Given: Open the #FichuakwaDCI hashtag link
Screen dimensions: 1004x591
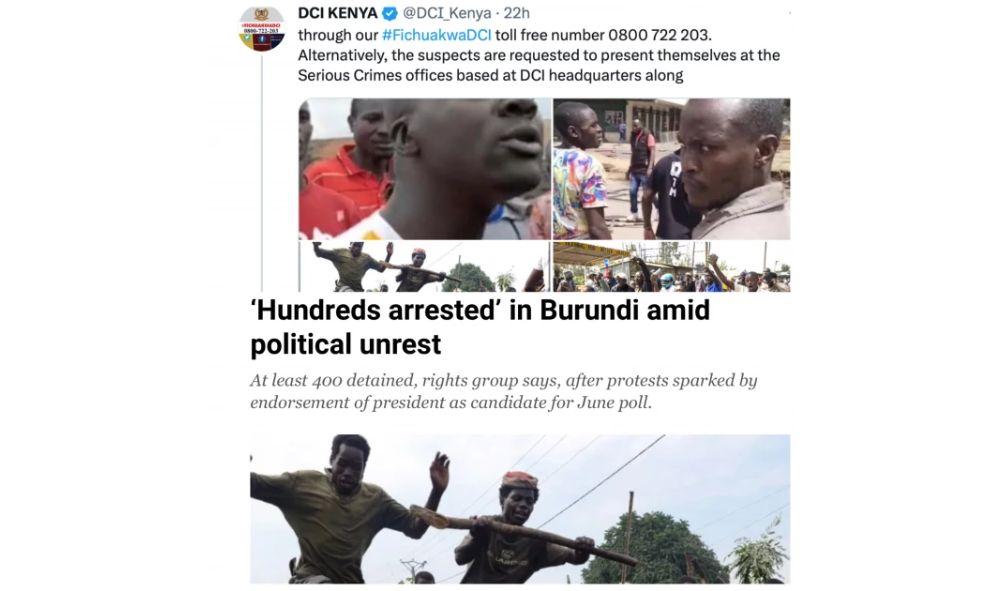Looking at the screenshot, I should point(436,35).
